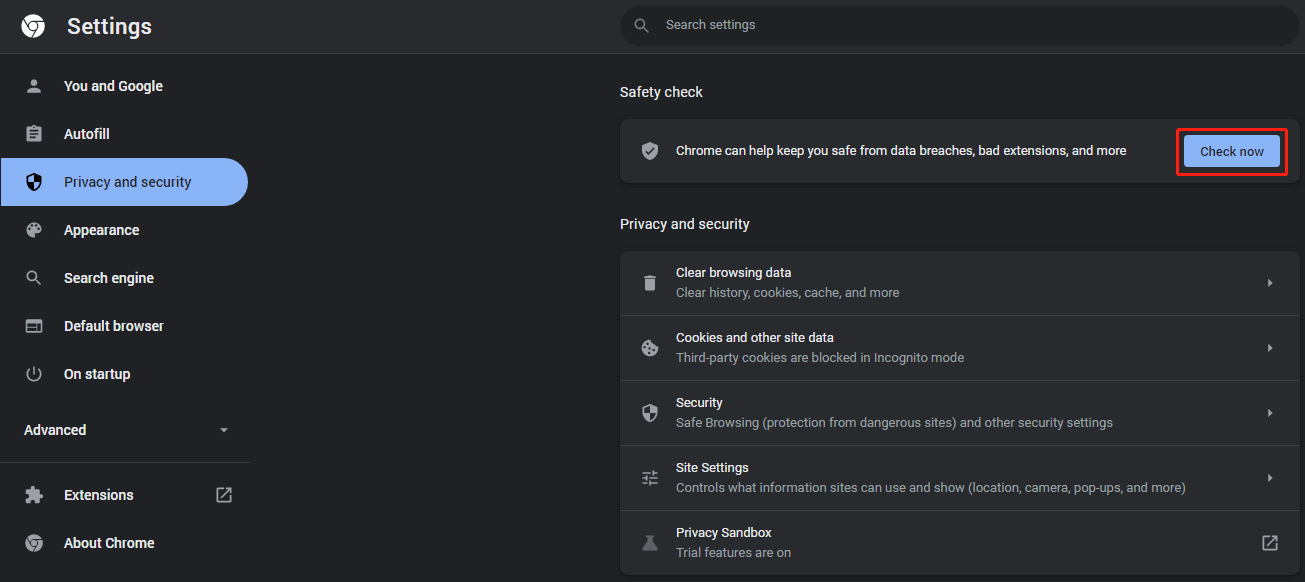Open the Site Settings row arrow
This screenshot has width=1305, height=582.
[1270, 478]
